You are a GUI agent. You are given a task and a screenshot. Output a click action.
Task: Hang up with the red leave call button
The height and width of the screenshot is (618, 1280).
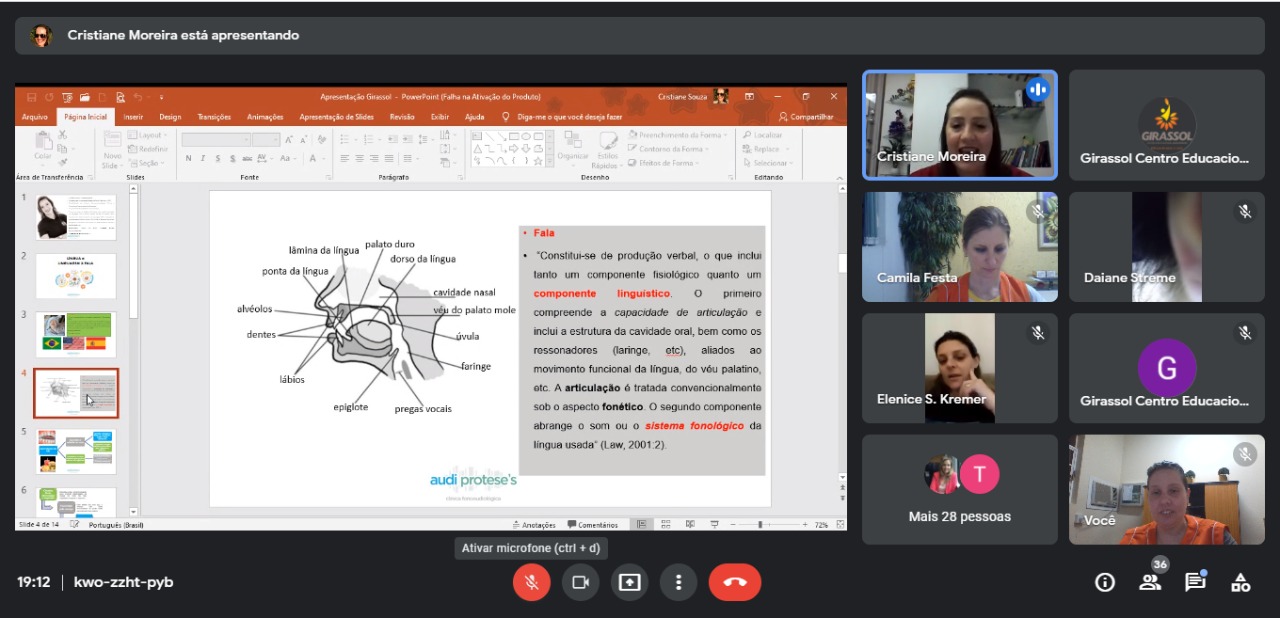click(735, 582)
